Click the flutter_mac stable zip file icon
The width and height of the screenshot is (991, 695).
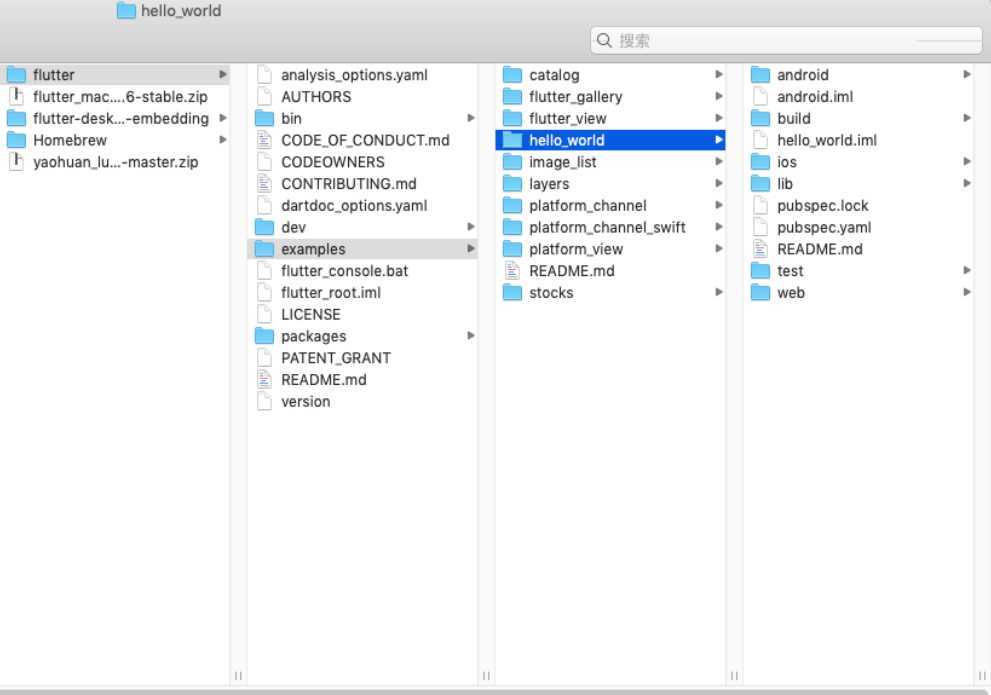16,96
